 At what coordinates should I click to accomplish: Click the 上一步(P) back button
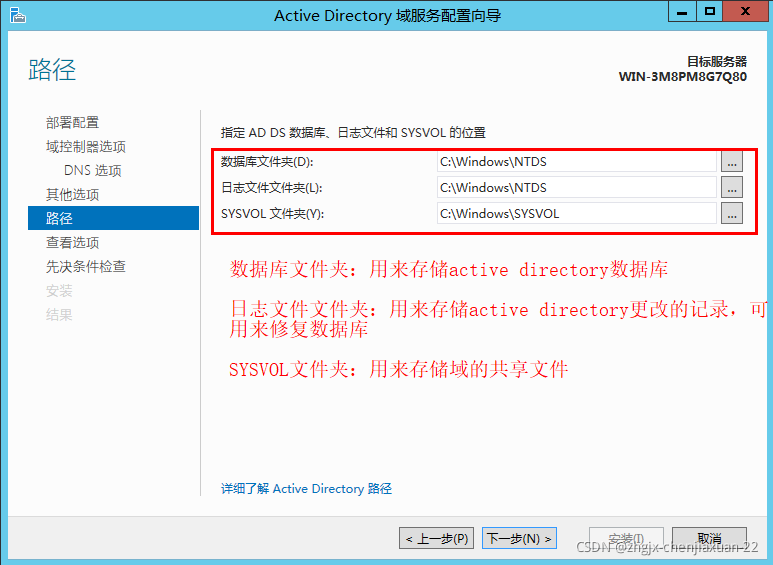click(x=436, y=538)
